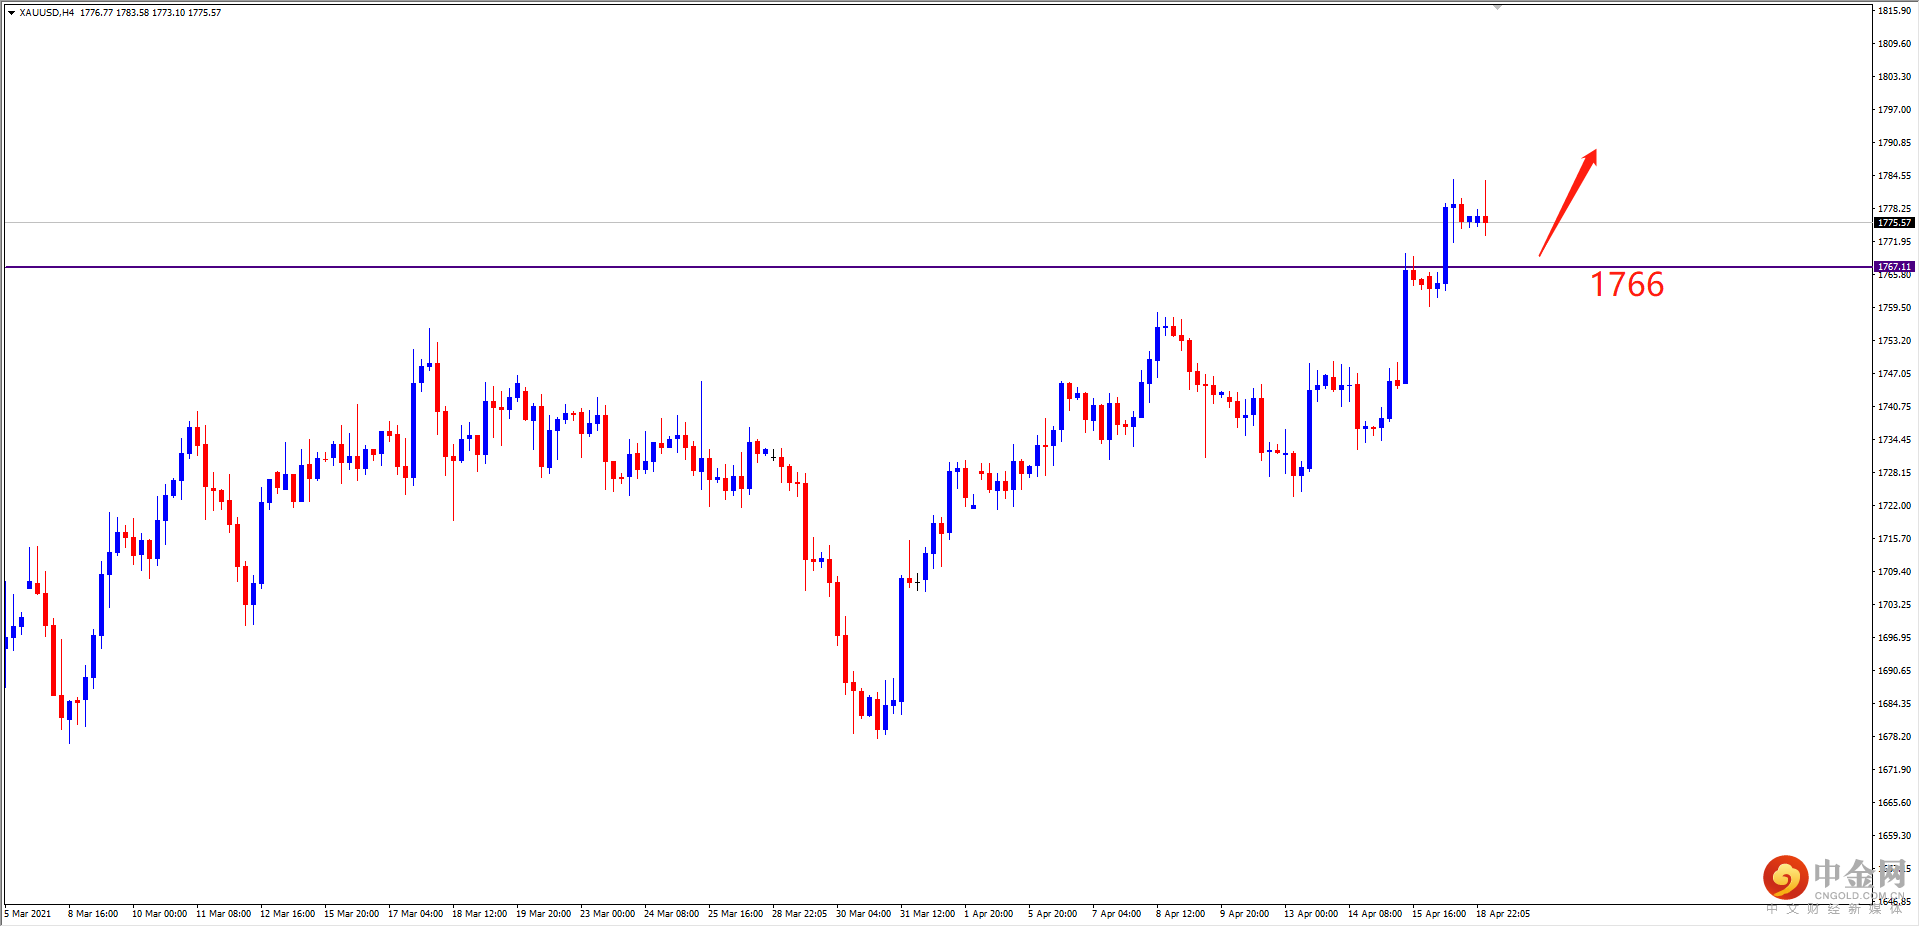Click the 1753.20 price axis label

coord(1894,341)
